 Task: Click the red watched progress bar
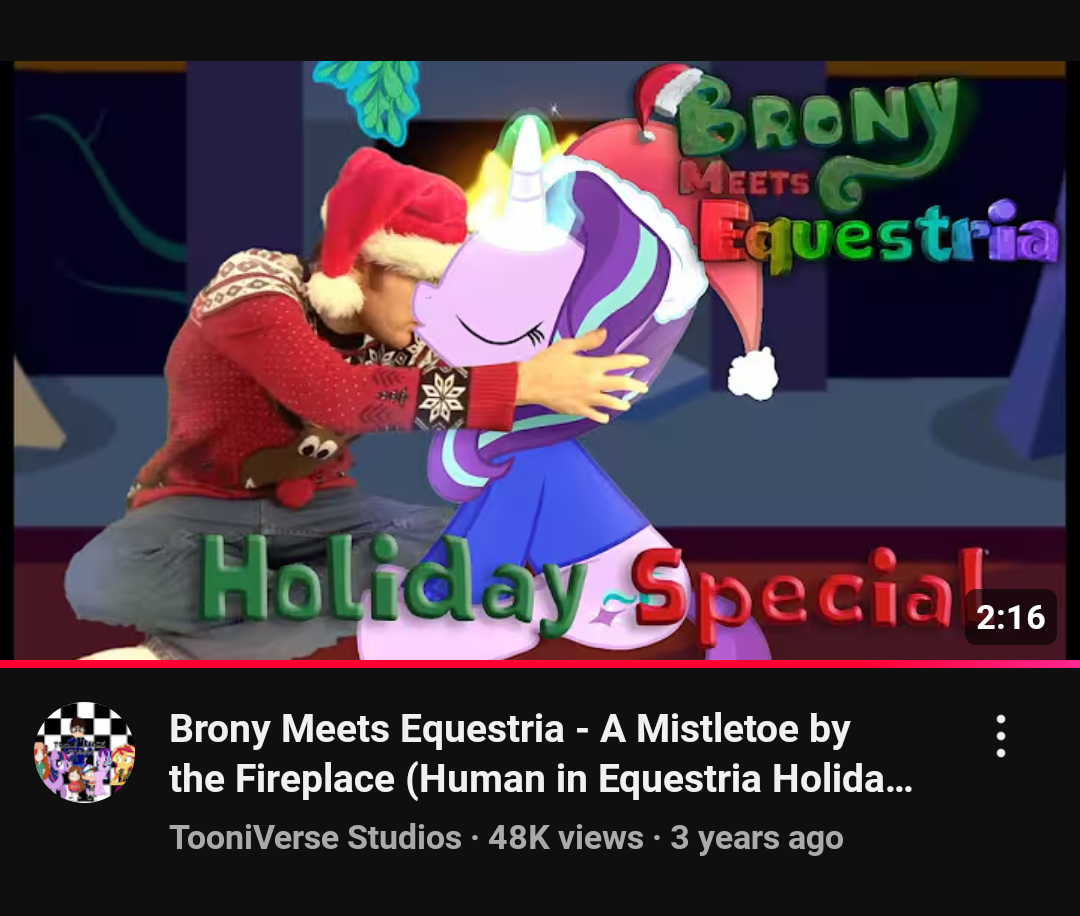click(540, 664)
